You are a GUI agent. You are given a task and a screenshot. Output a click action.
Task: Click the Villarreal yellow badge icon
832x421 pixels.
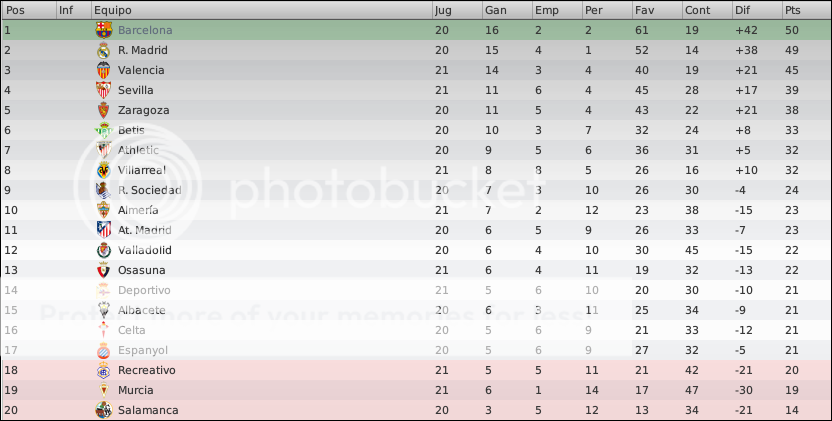103,170
